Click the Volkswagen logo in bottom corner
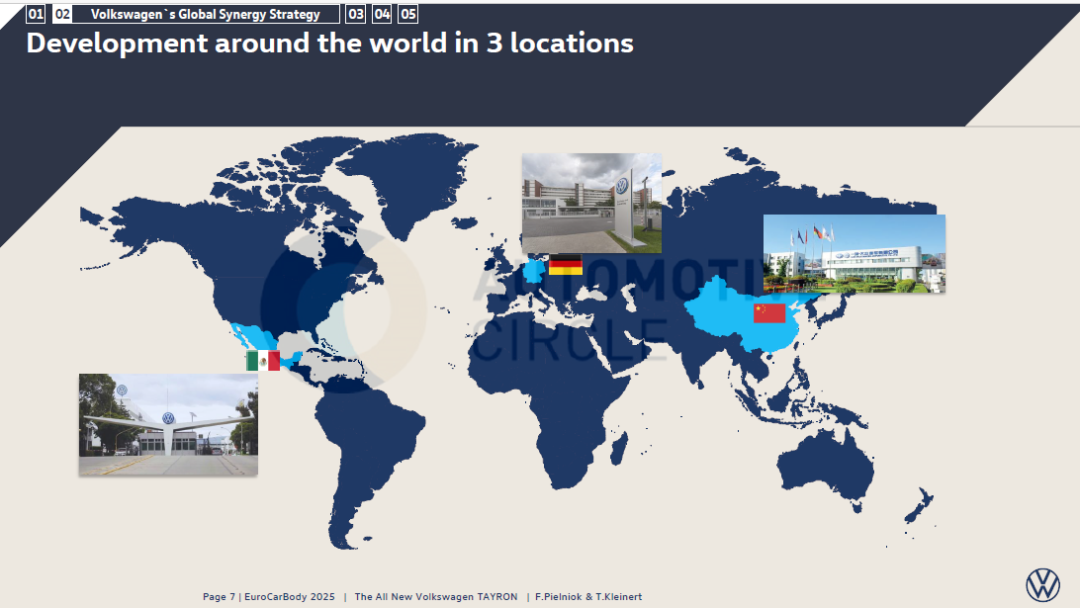This screenshot has height=608, width=1080. click(x=1042, y=584)
